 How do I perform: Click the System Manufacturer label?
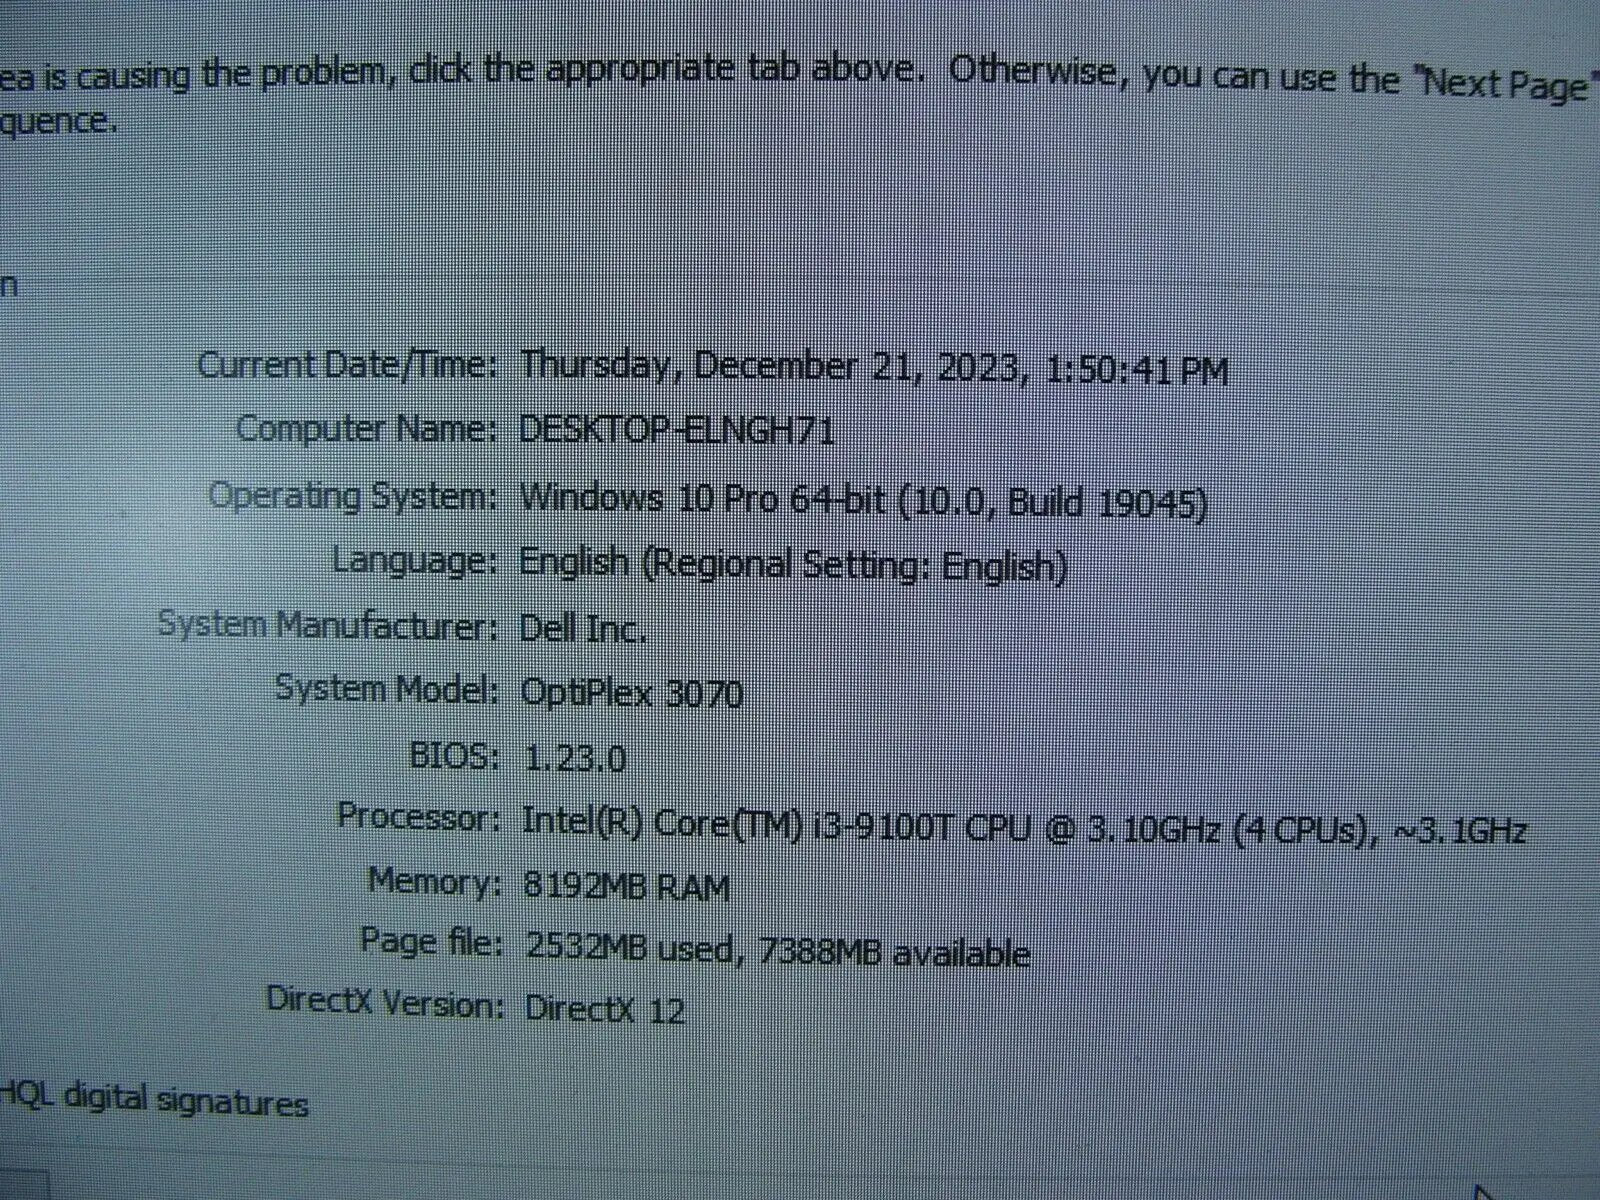tap(328, 626)
